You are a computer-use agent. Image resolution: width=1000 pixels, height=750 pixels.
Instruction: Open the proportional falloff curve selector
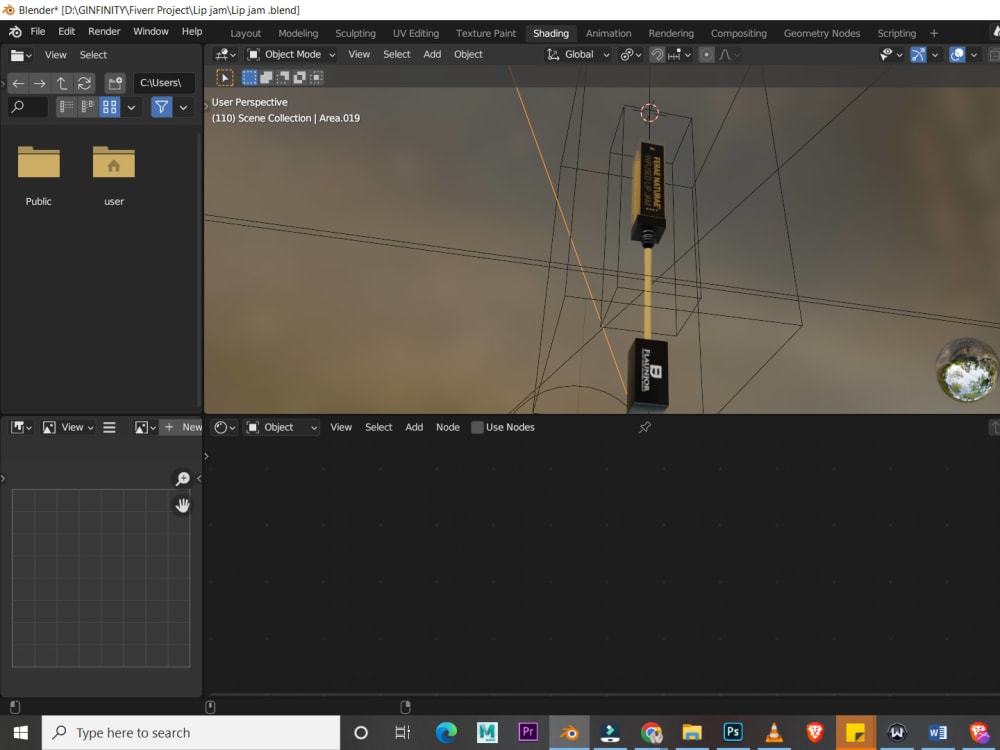pos(729,55)
